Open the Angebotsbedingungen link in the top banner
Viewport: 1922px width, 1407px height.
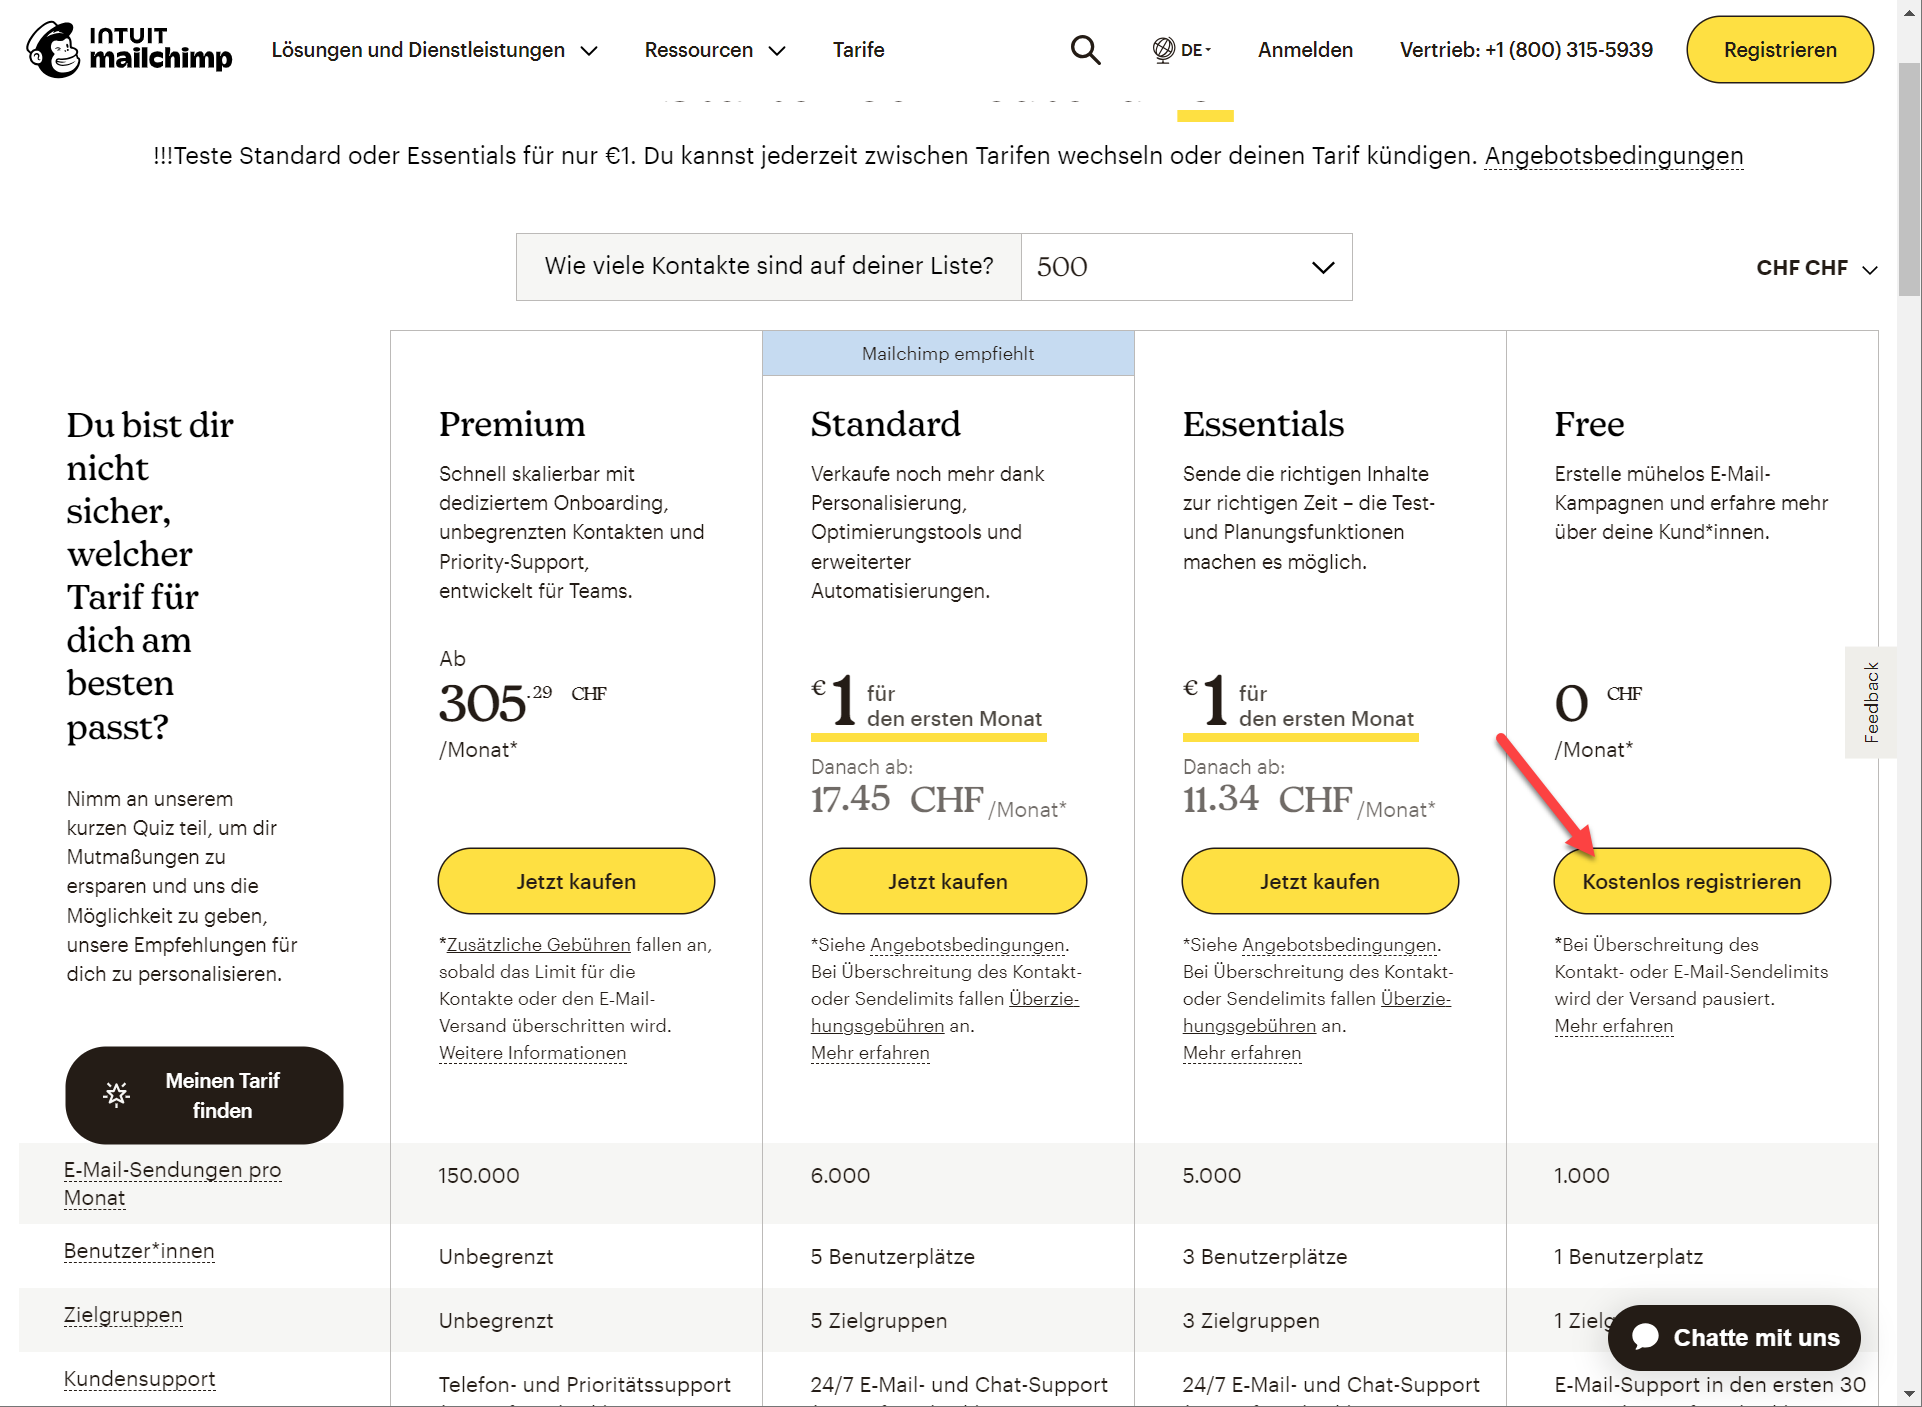(x=1613, y=156)
